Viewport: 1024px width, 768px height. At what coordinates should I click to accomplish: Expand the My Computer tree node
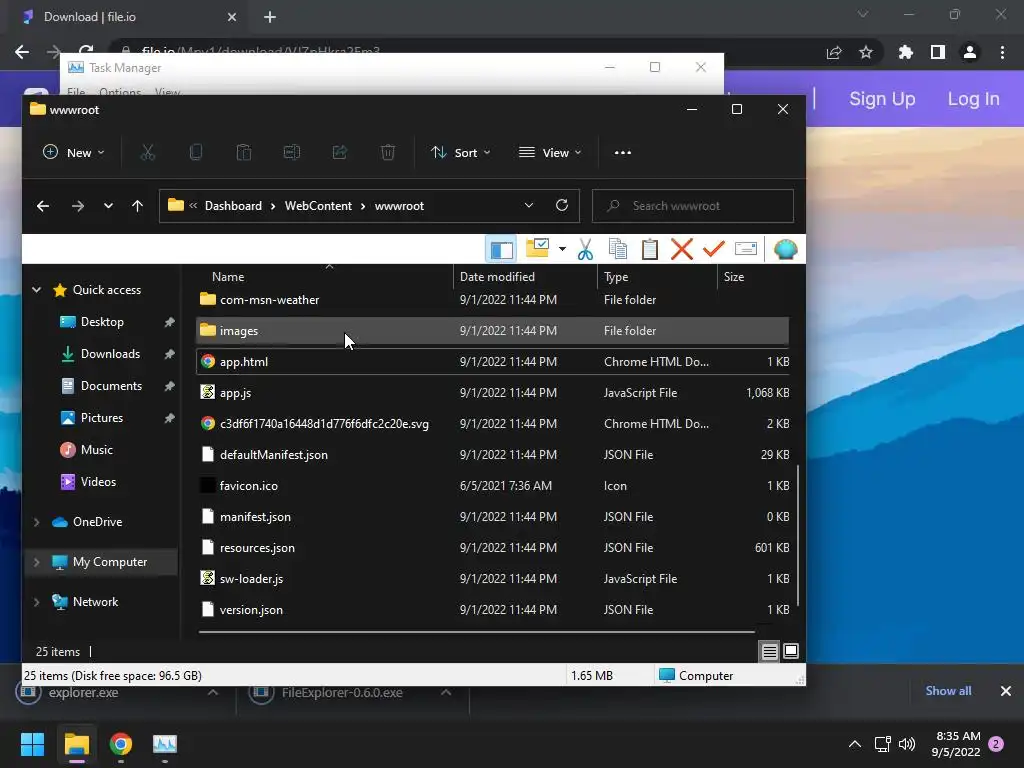[x=37, y=562]
